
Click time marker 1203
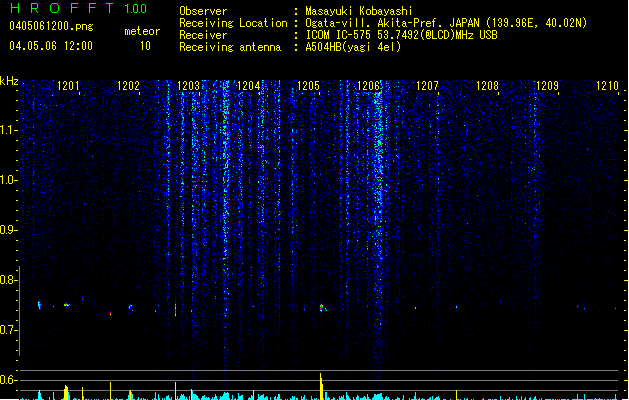[x=188, y=86]
